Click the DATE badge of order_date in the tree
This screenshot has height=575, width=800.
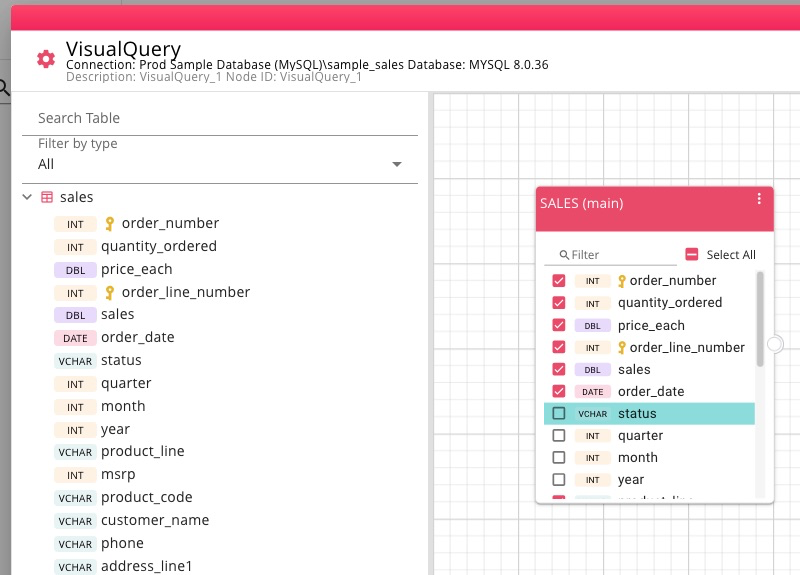[x=75, y=338]
